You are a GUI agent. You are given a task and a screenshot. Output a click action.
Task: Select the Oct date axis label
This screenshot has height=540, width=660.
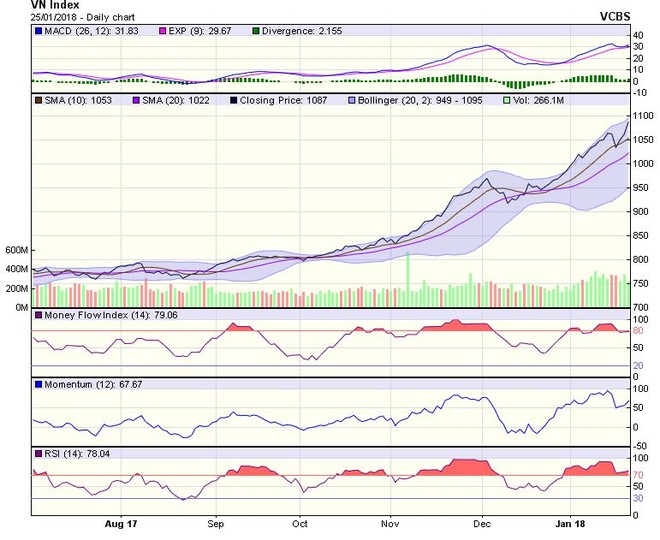point(300,523)
